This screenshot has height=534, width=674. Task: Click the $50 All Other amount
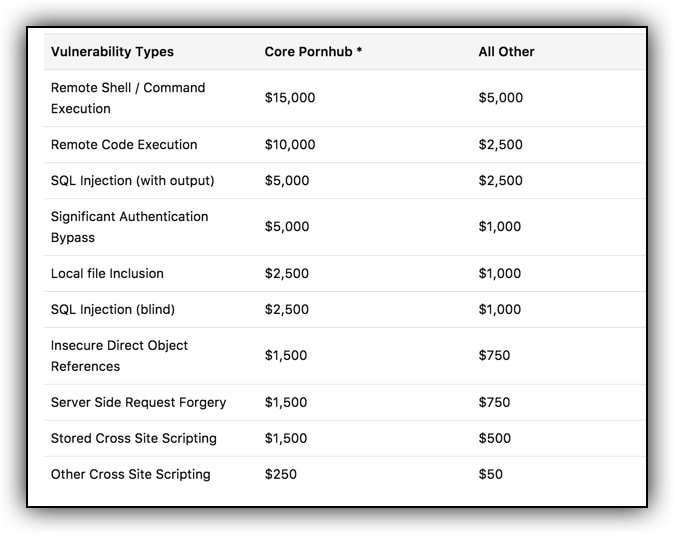[x=490, y=474]
